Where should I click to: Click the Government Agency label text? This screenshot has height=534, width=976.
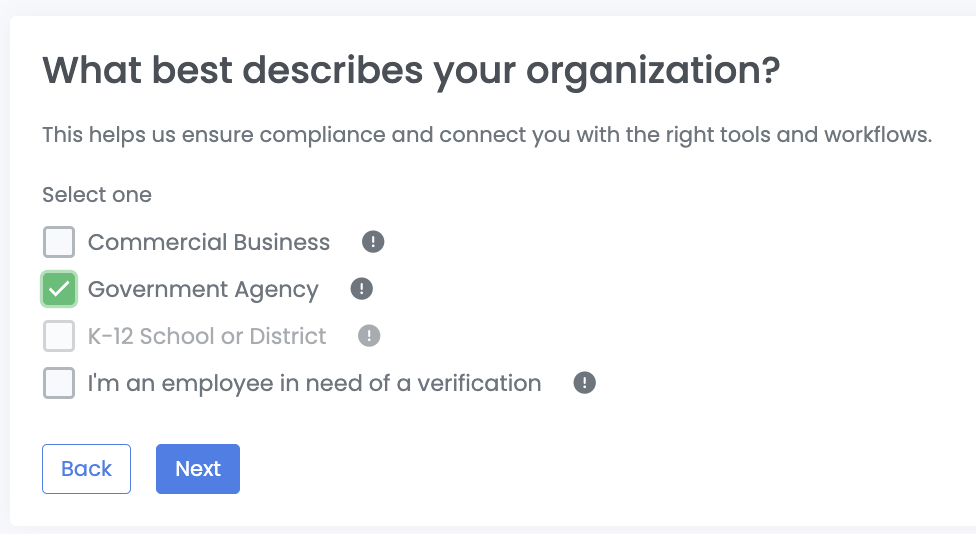[x=203, y=289]
